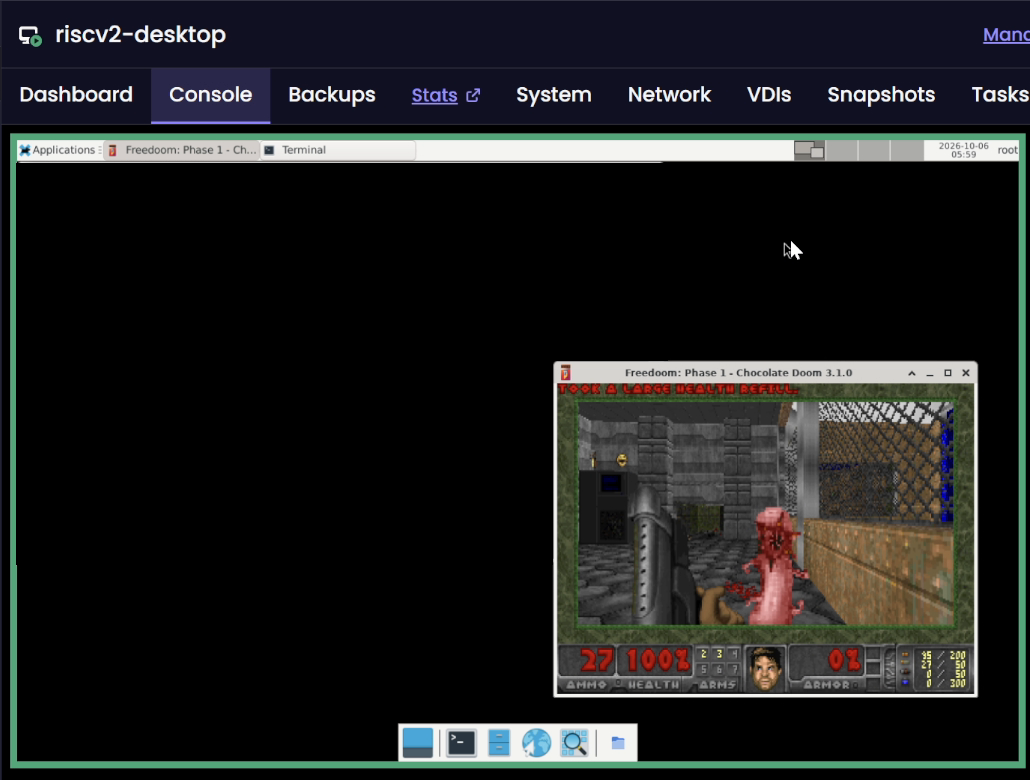Click the Show Desktop dock icon
The width and height of the screenshot is (1030, 780).
417,743
